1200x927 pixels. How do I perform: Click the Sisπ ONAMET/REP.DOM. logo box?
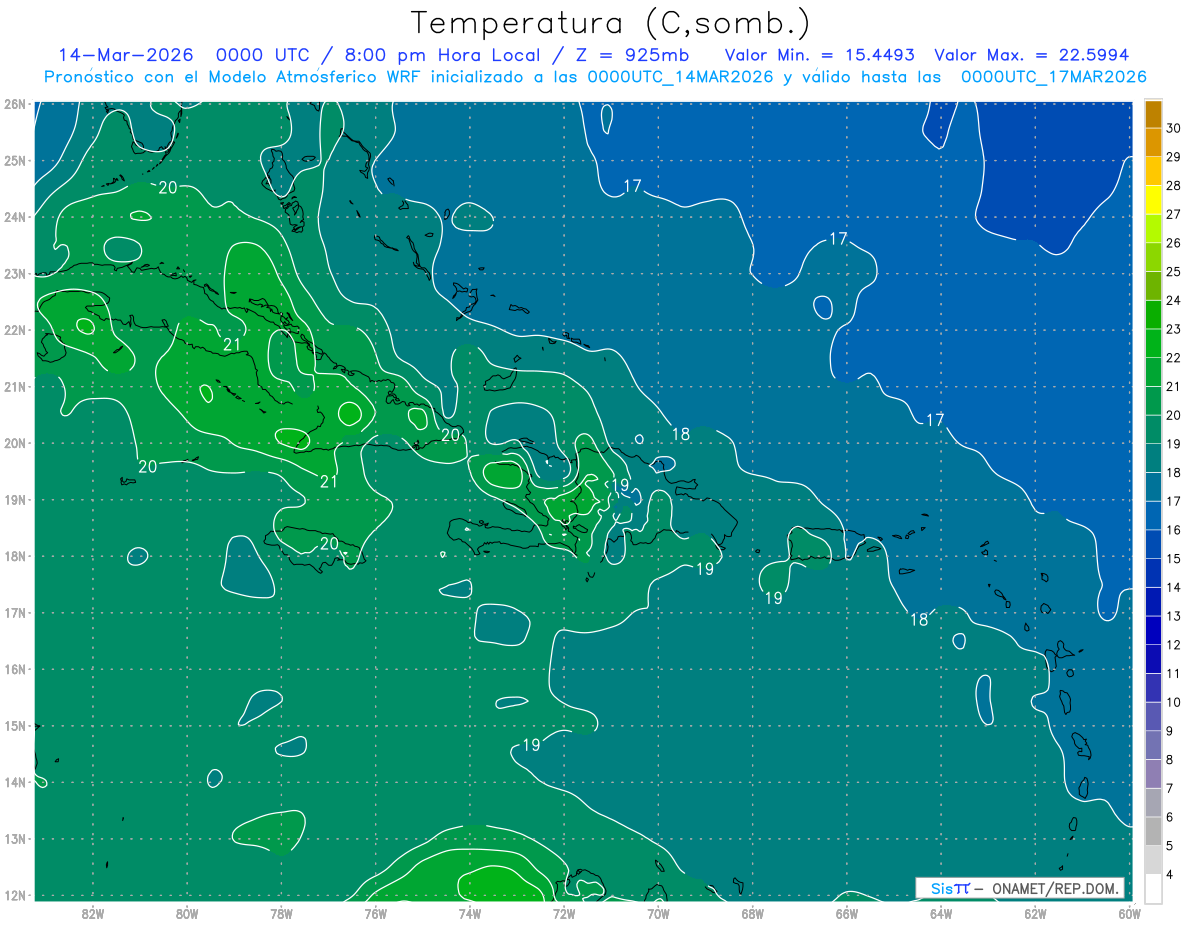point(1020,888)
